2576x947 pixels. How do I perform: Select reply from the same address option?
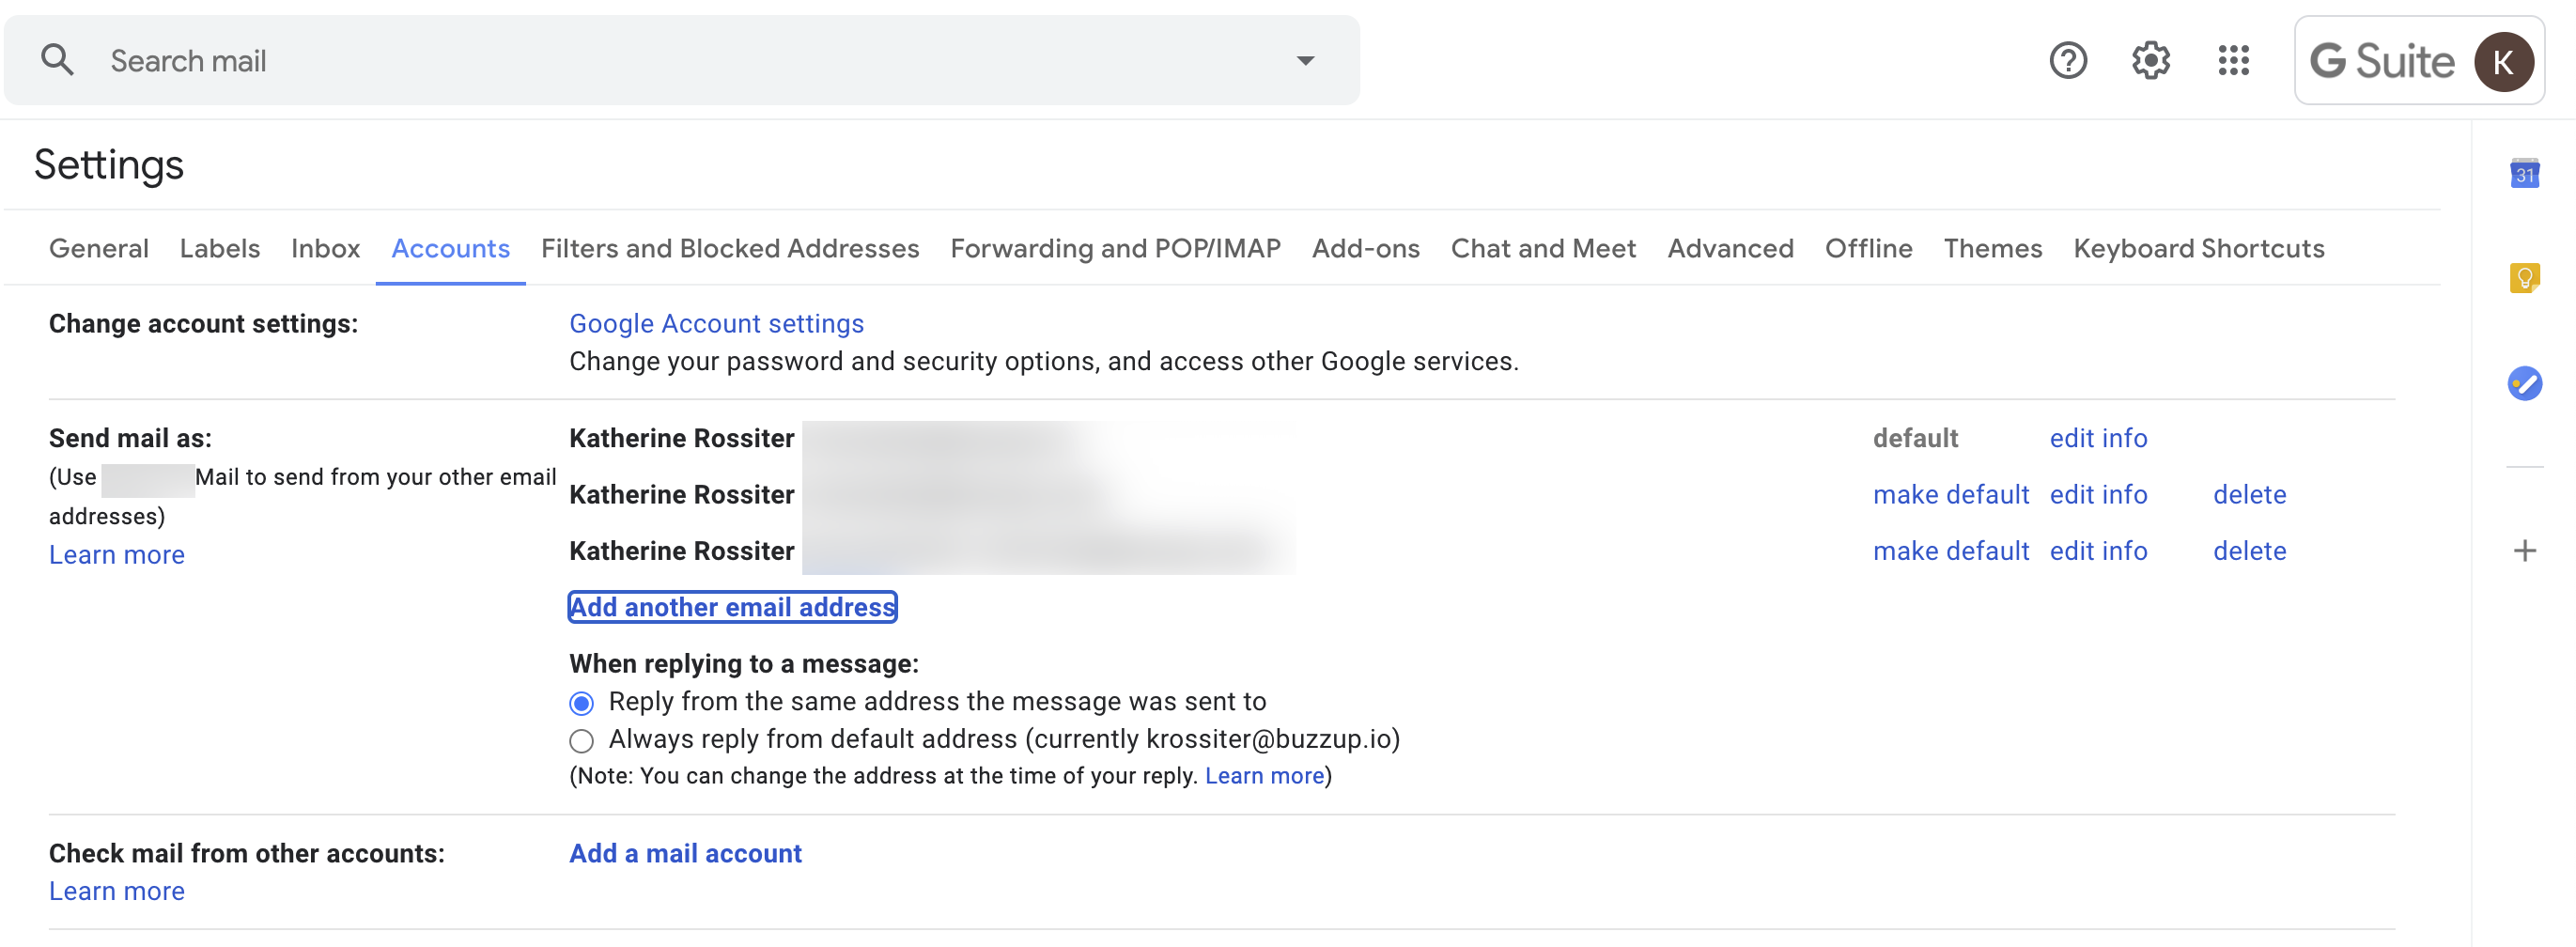pos(580,703)
